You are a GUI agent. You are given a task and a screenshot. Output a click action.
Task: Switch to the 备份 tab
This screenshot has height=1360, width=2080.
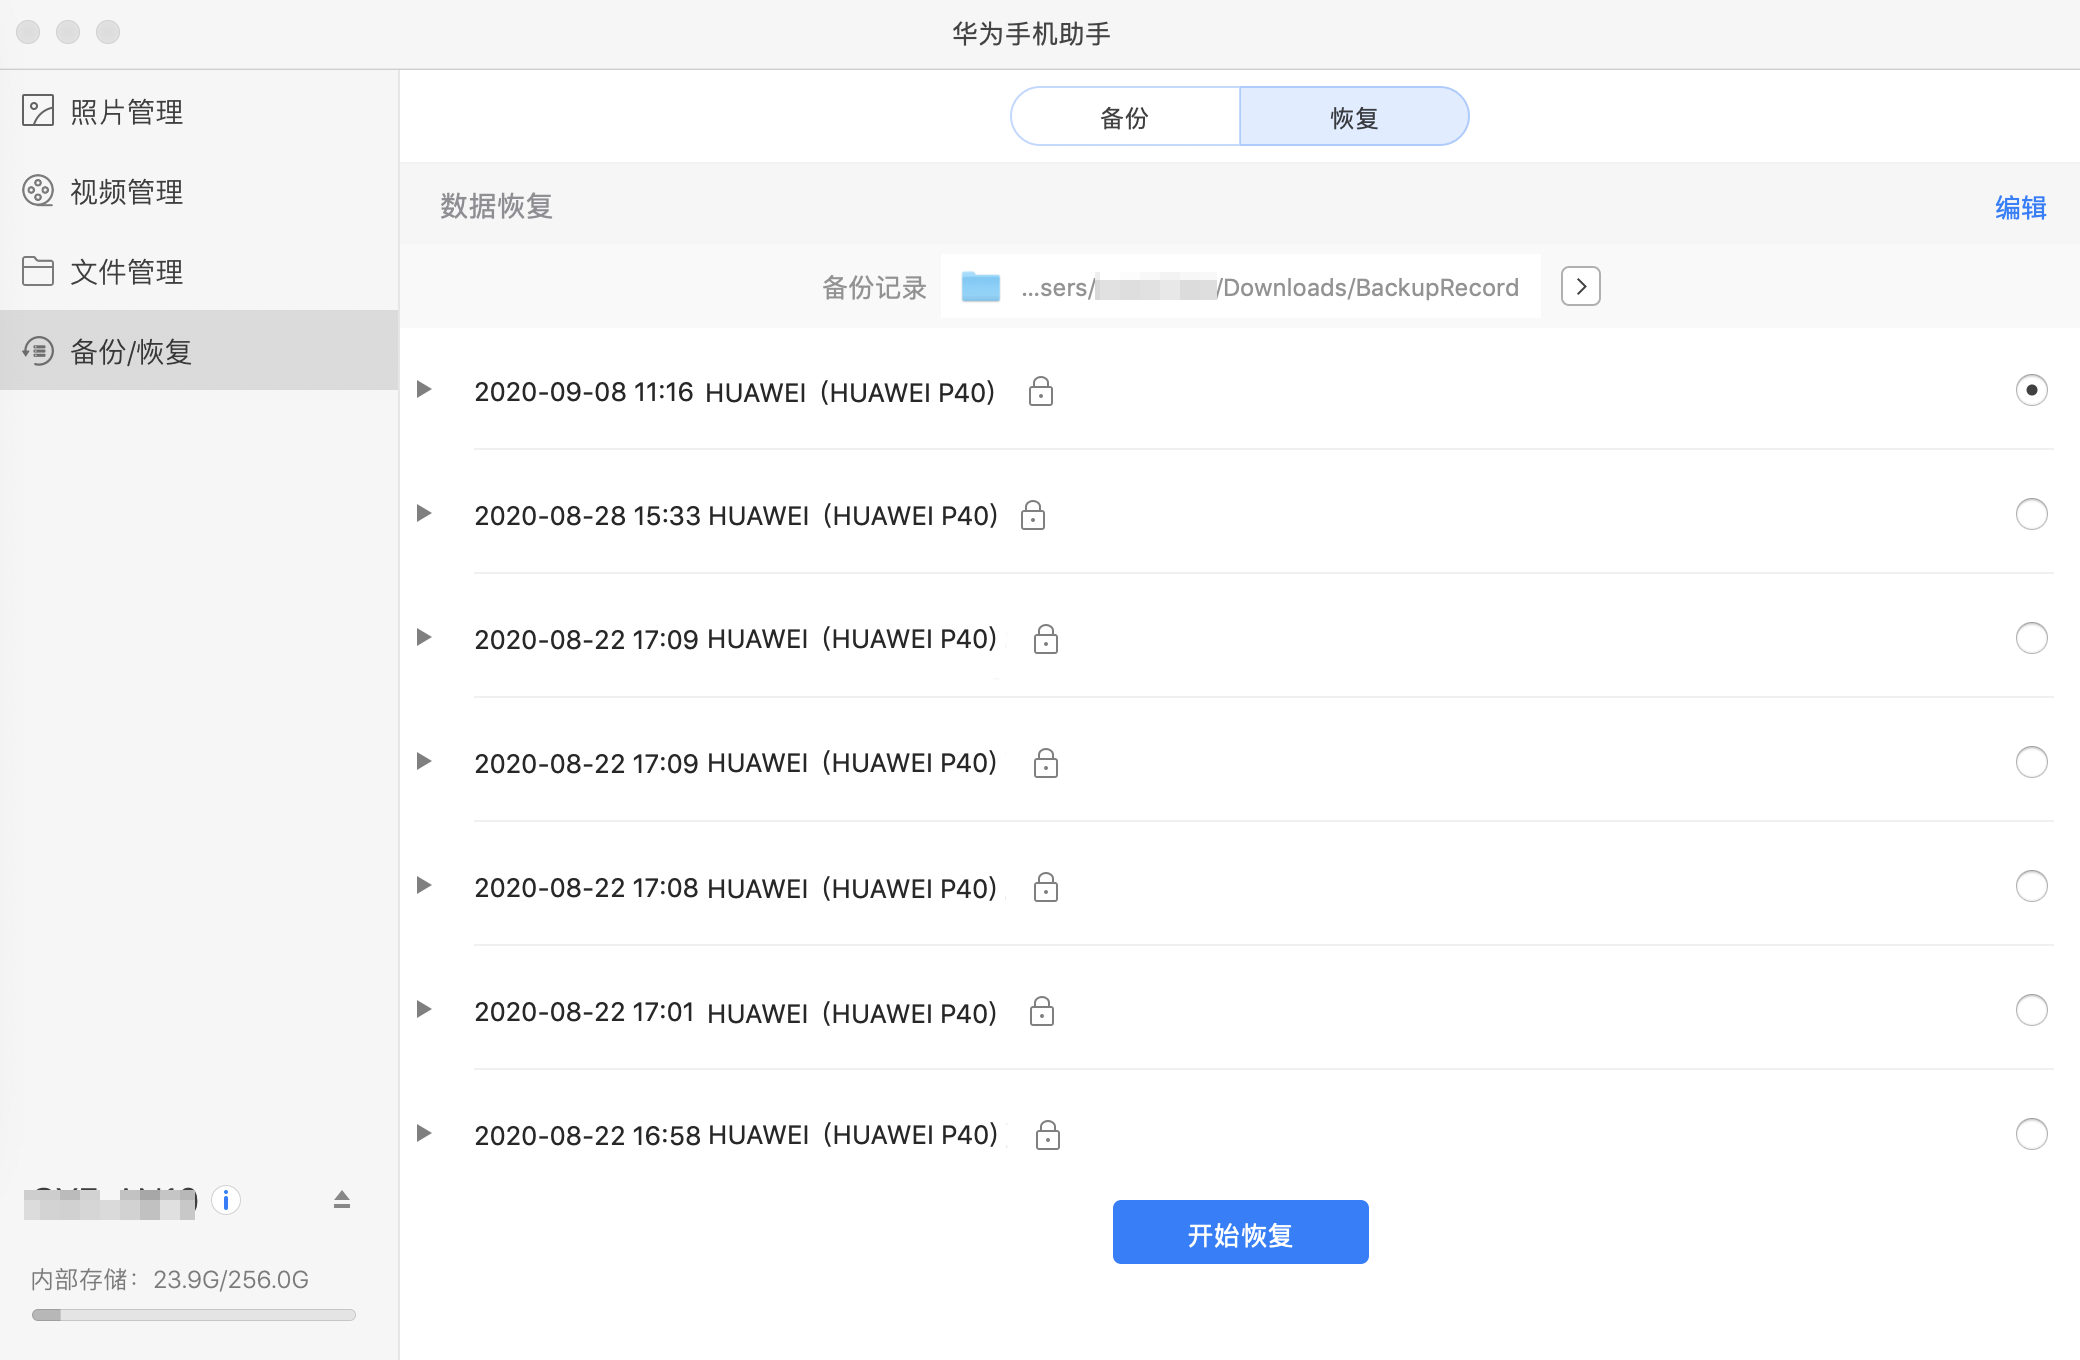[x=1124, y=116]
